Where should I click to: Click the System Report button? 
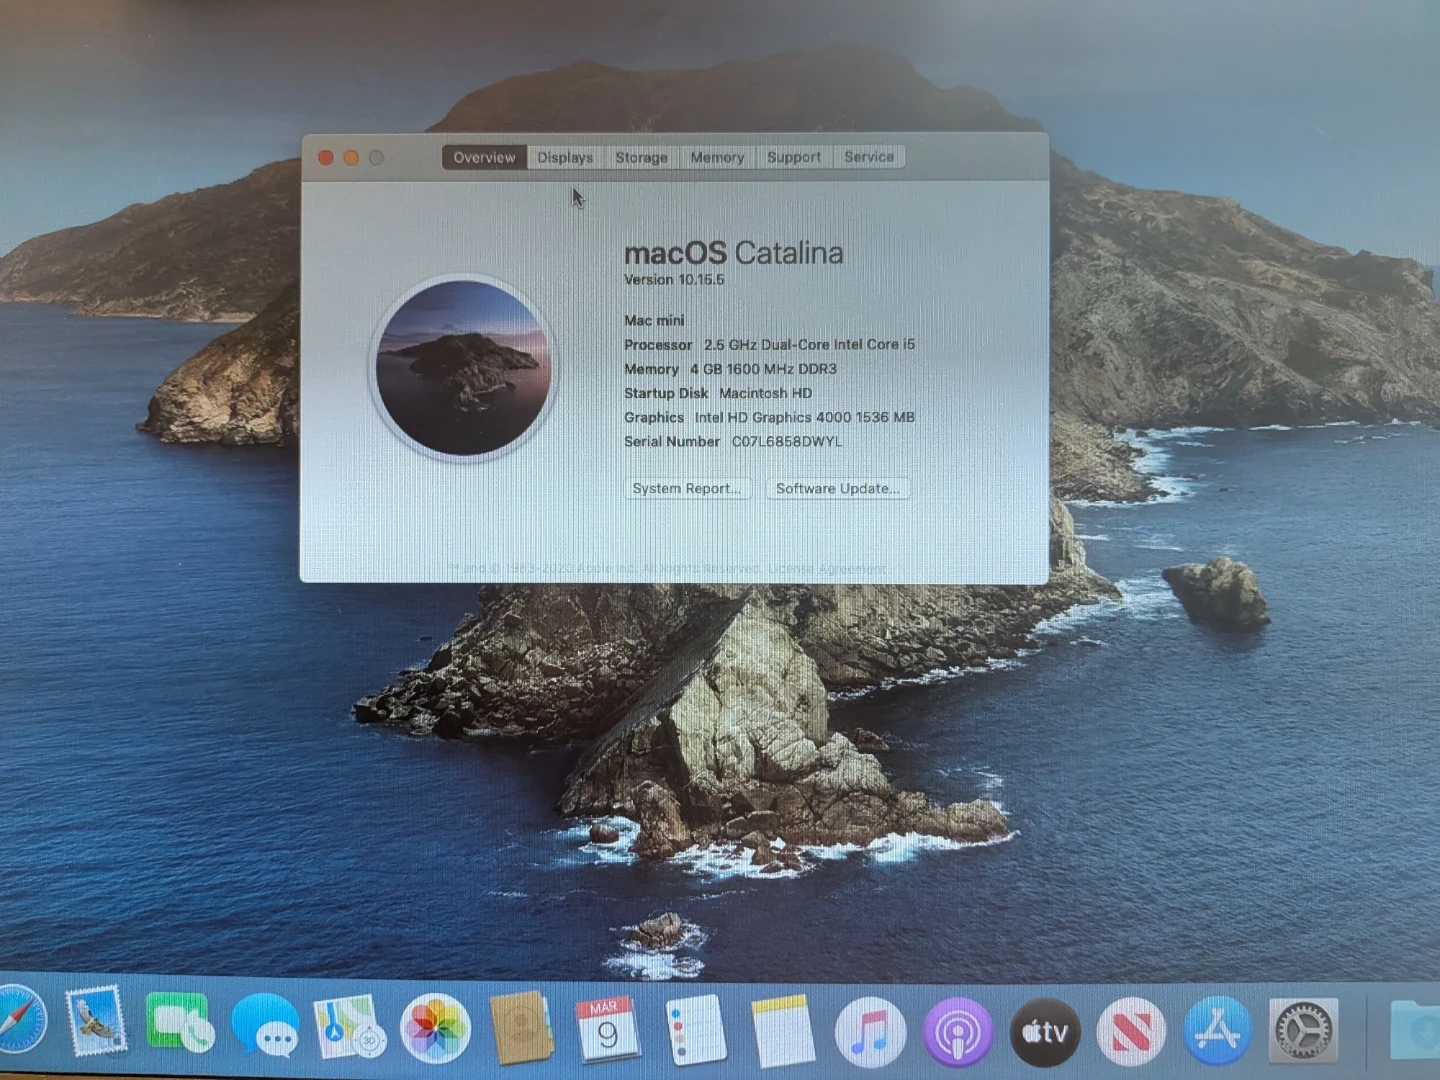coord(687,488)
